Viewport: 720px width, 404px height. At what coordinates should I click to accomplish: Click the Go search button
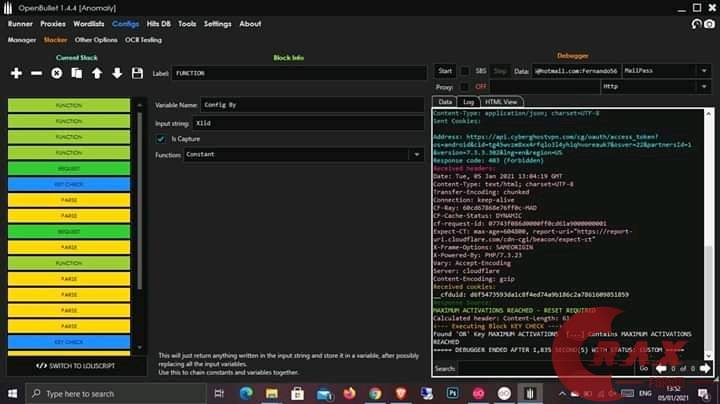point(644,368)
